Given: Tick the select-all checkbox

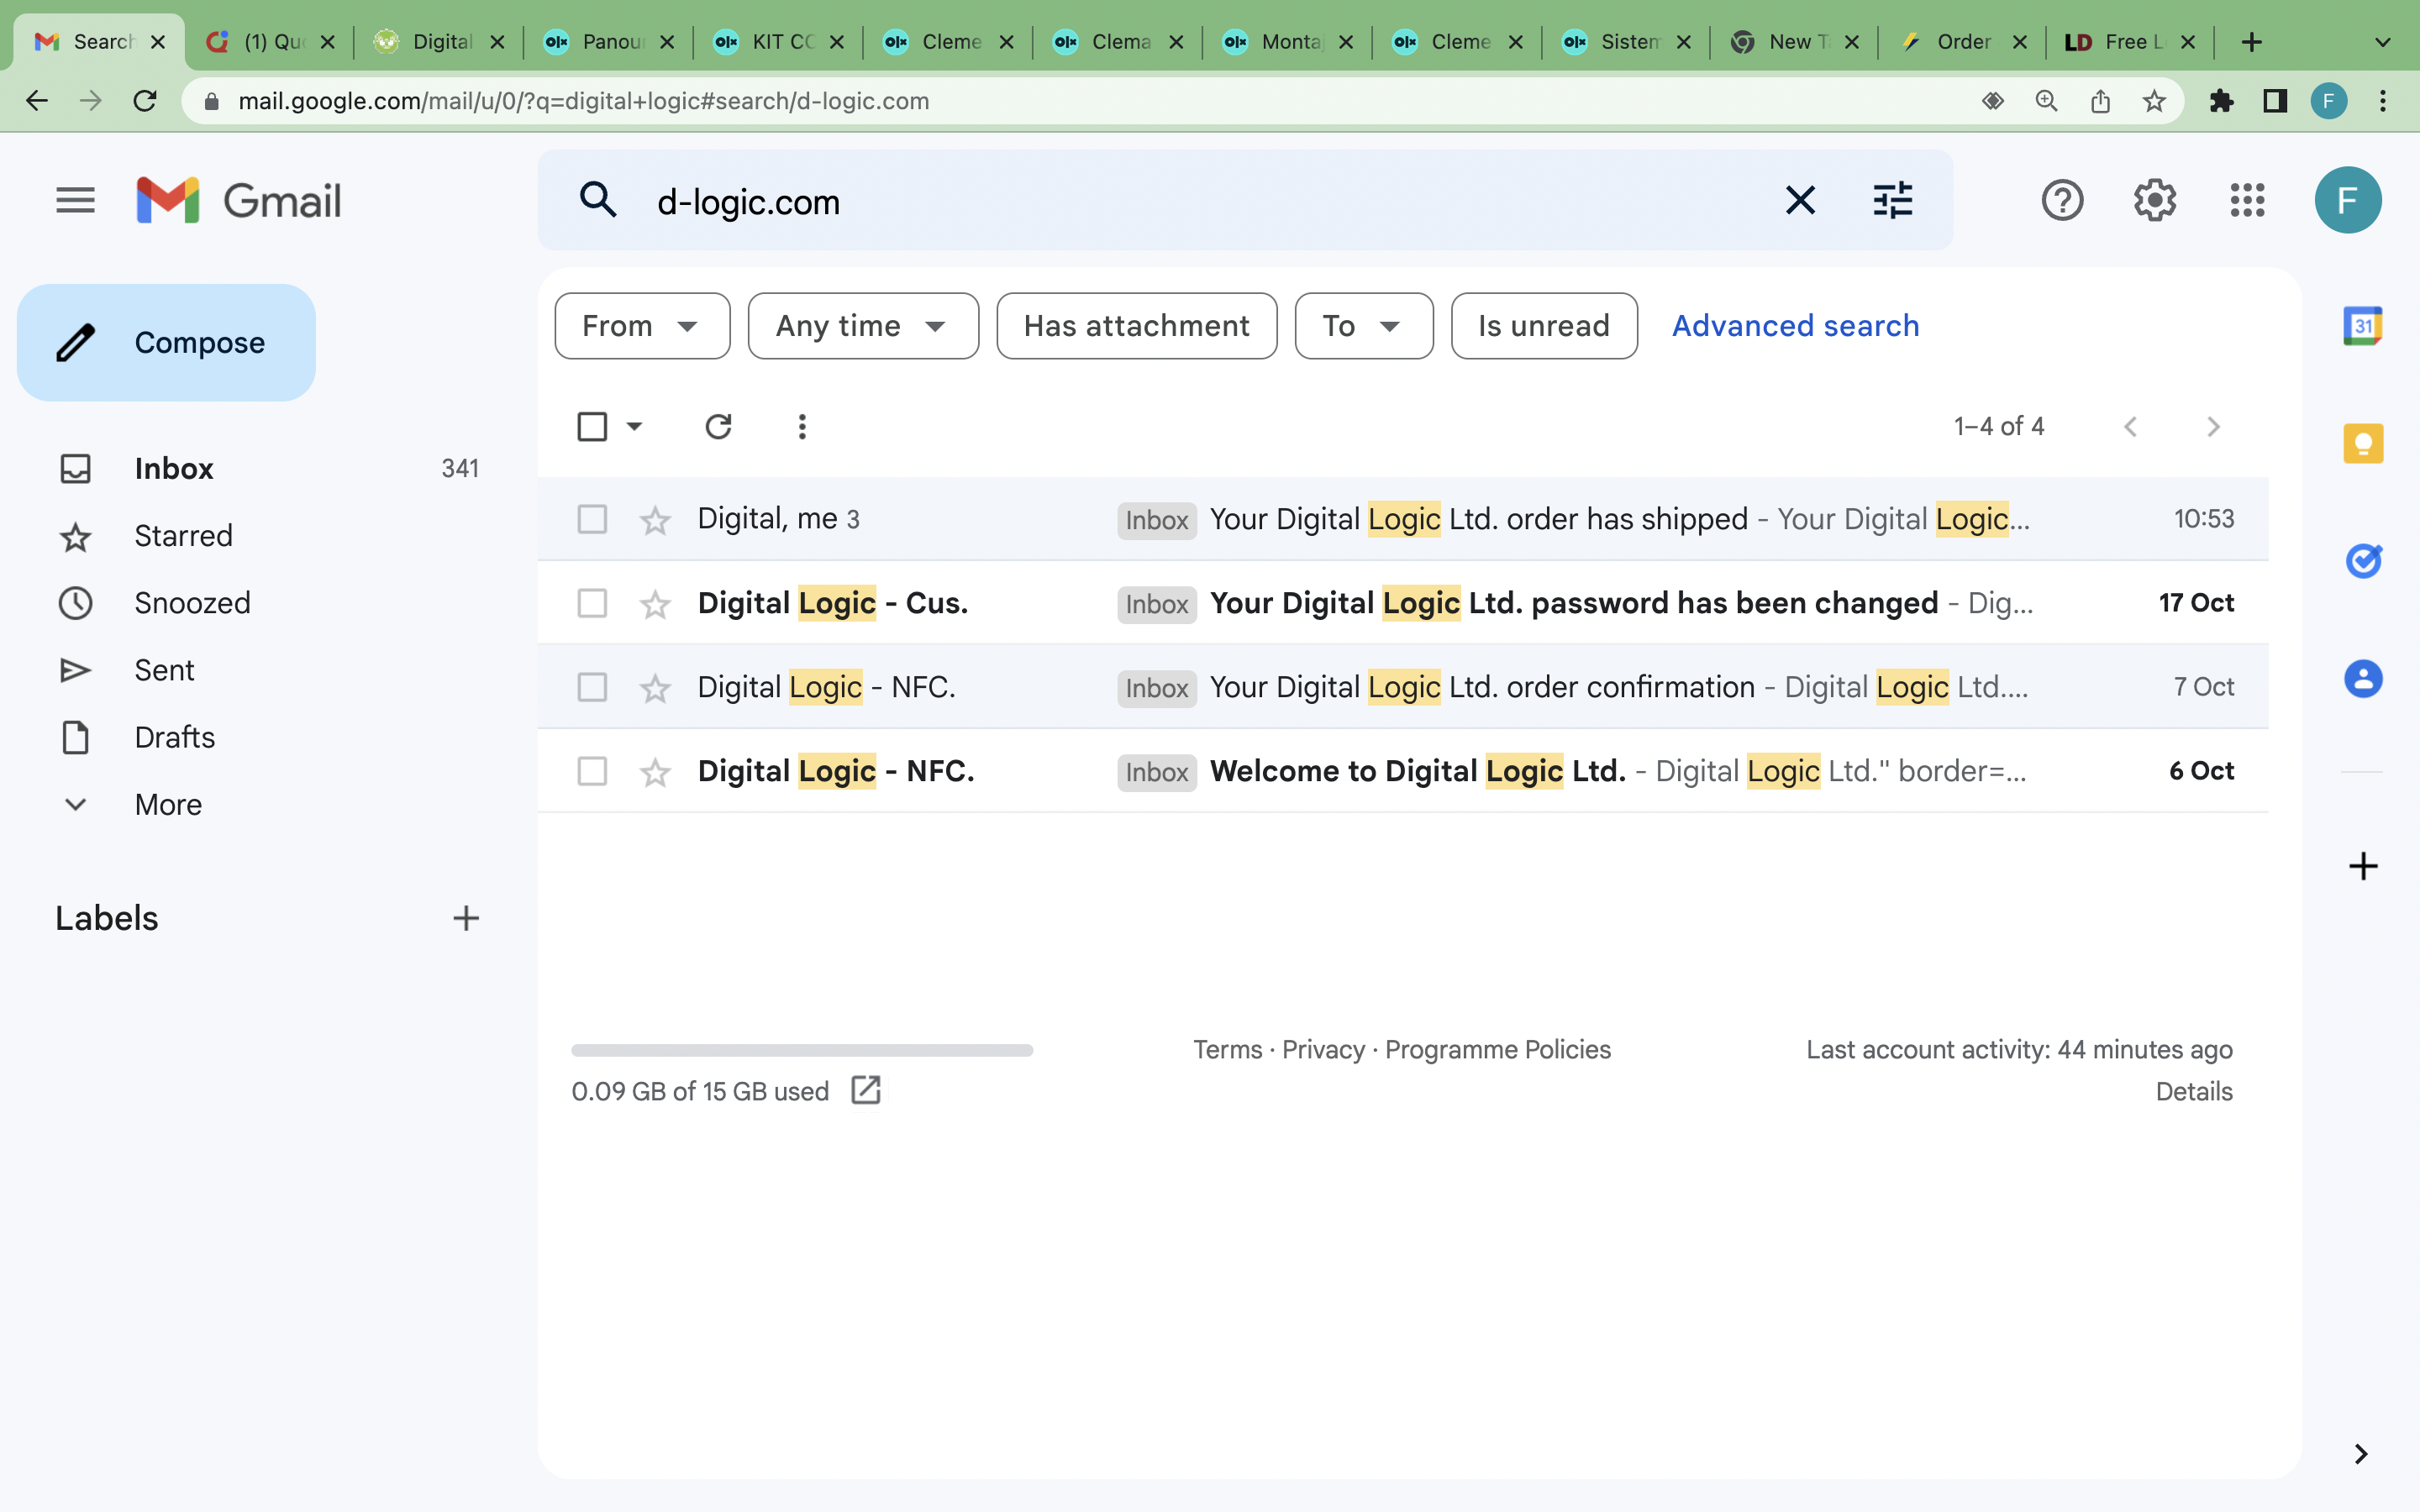Looking at the screenshot, I should point(592,427).
